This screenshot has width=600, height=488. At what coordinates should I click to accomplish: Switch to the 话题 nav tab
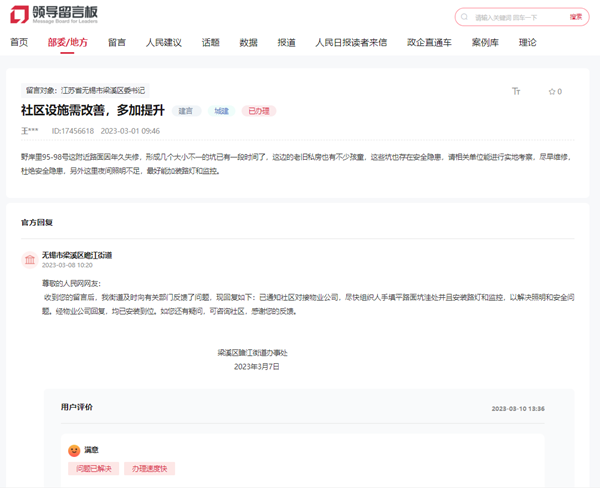(210, 42)
